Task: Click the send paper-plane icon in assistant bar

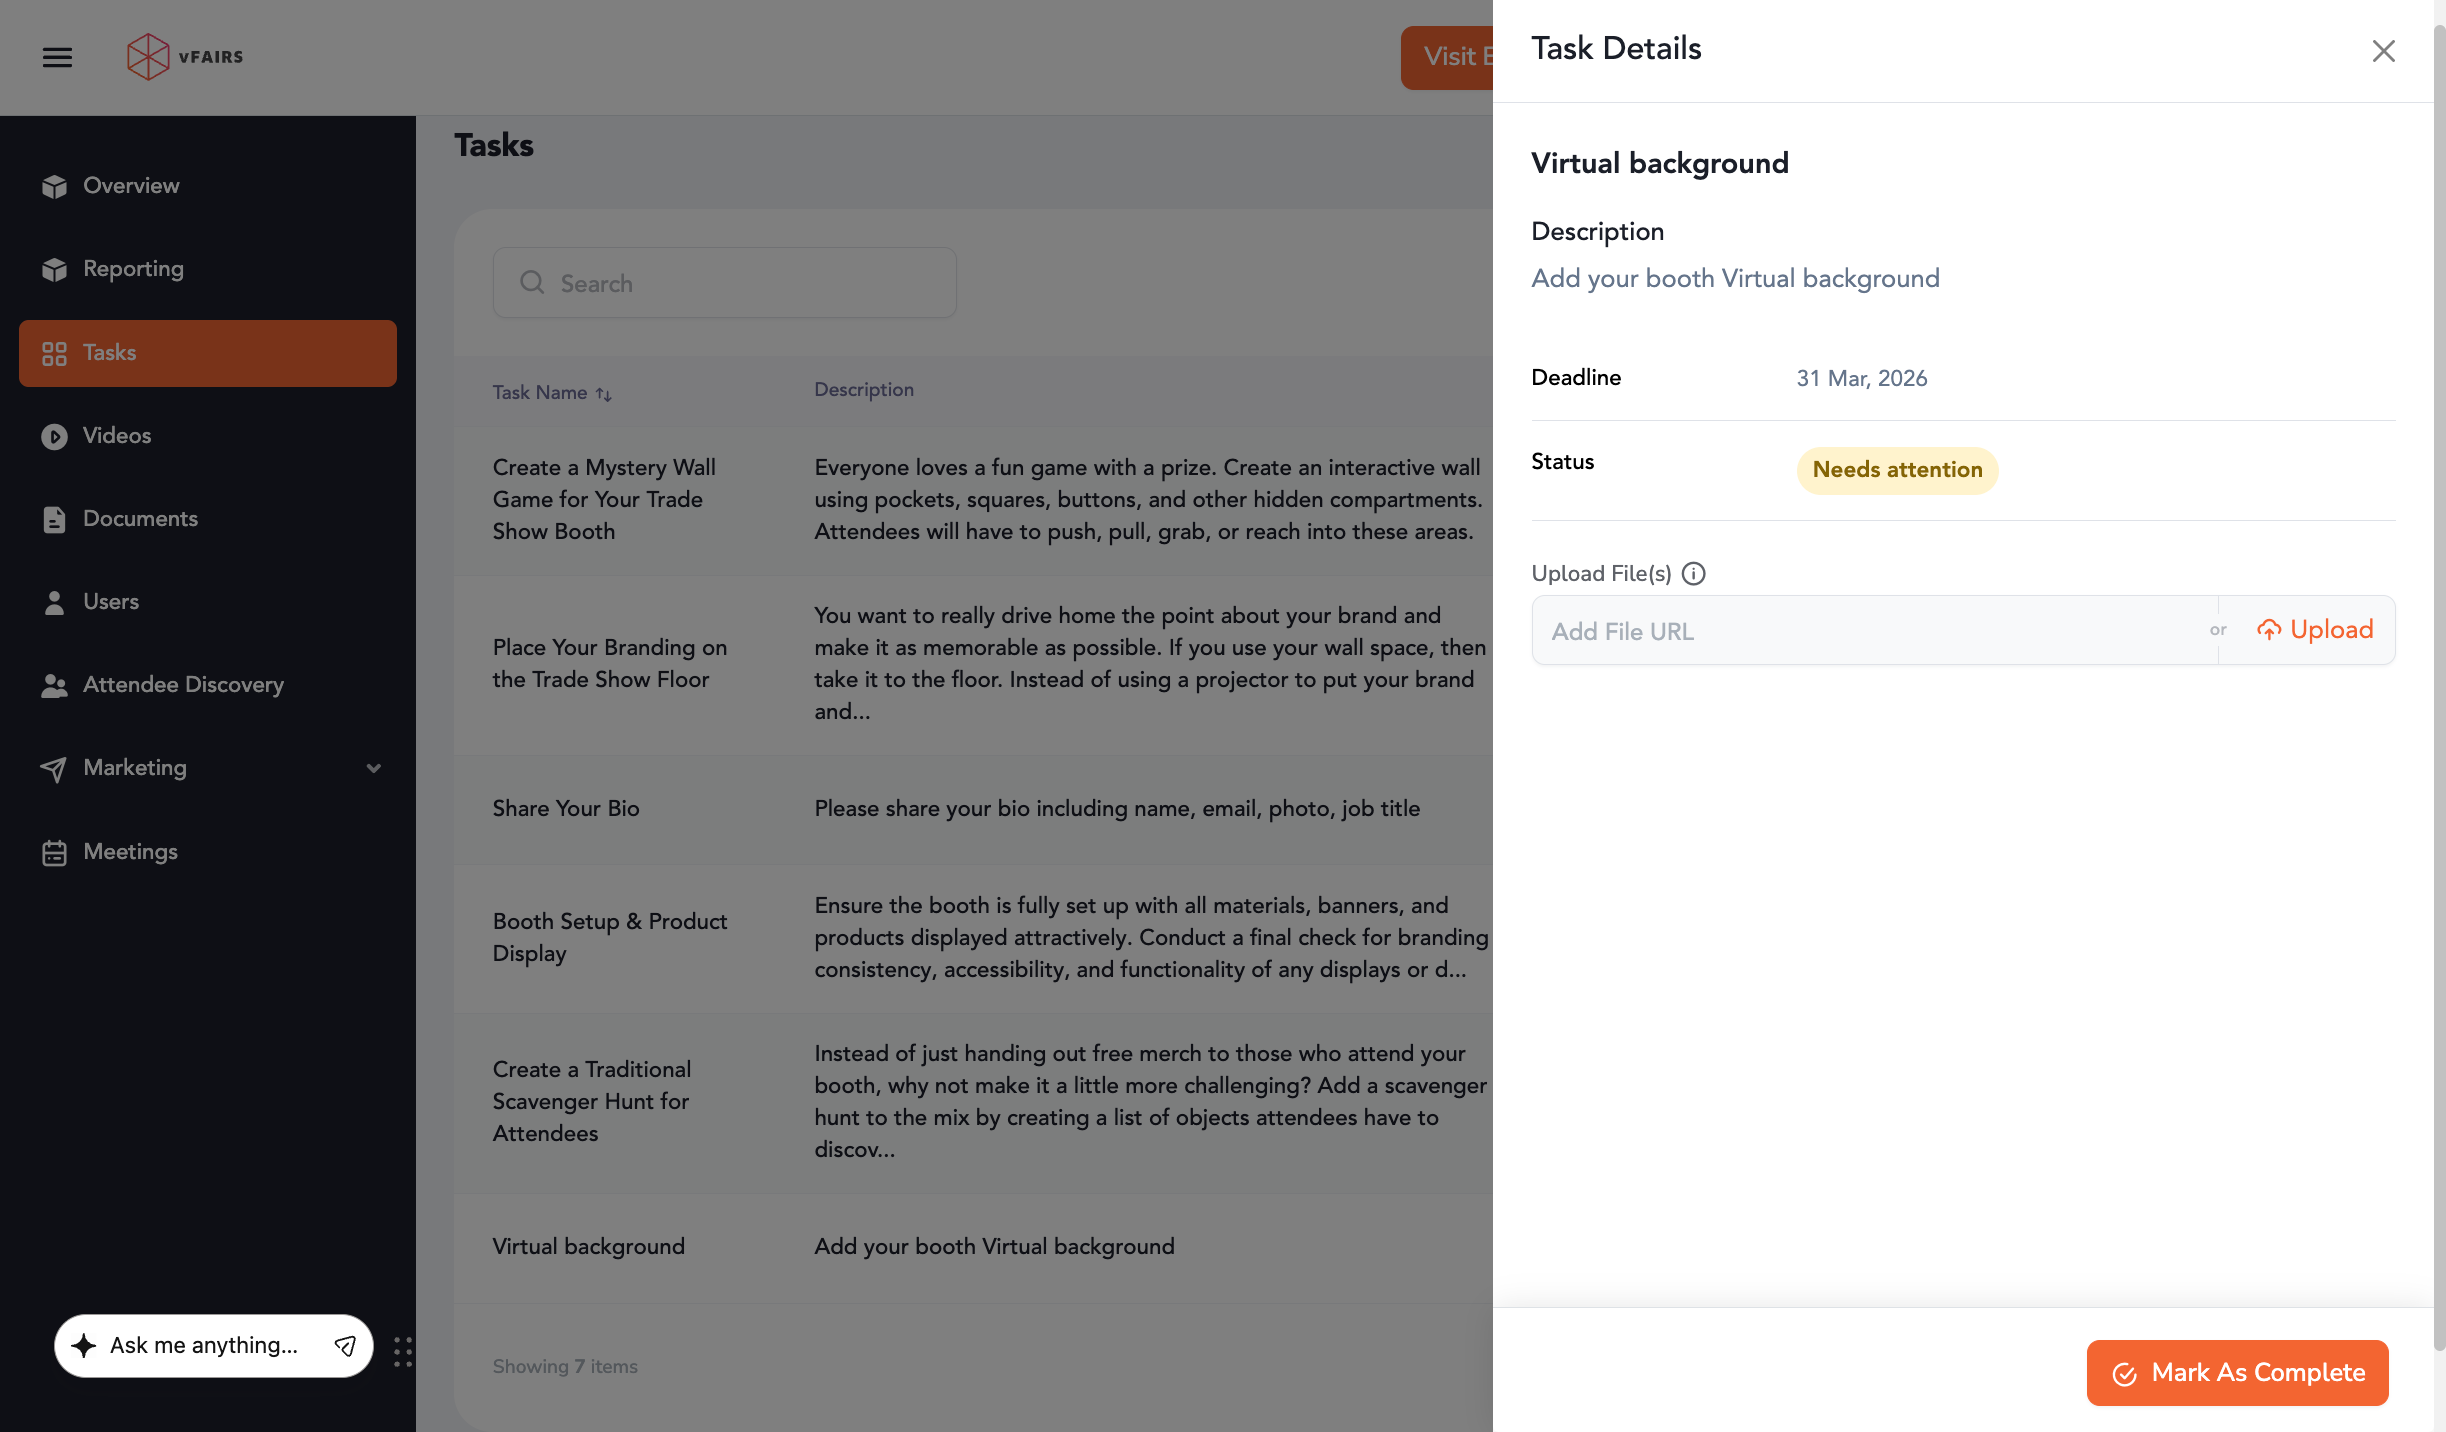Action: (x=345, y=1345)
